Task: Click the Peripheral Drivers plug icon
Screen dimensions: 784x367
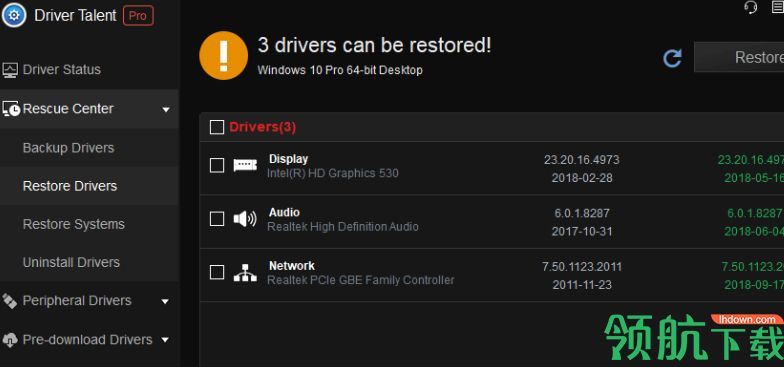Action: [x=10, y=301]
